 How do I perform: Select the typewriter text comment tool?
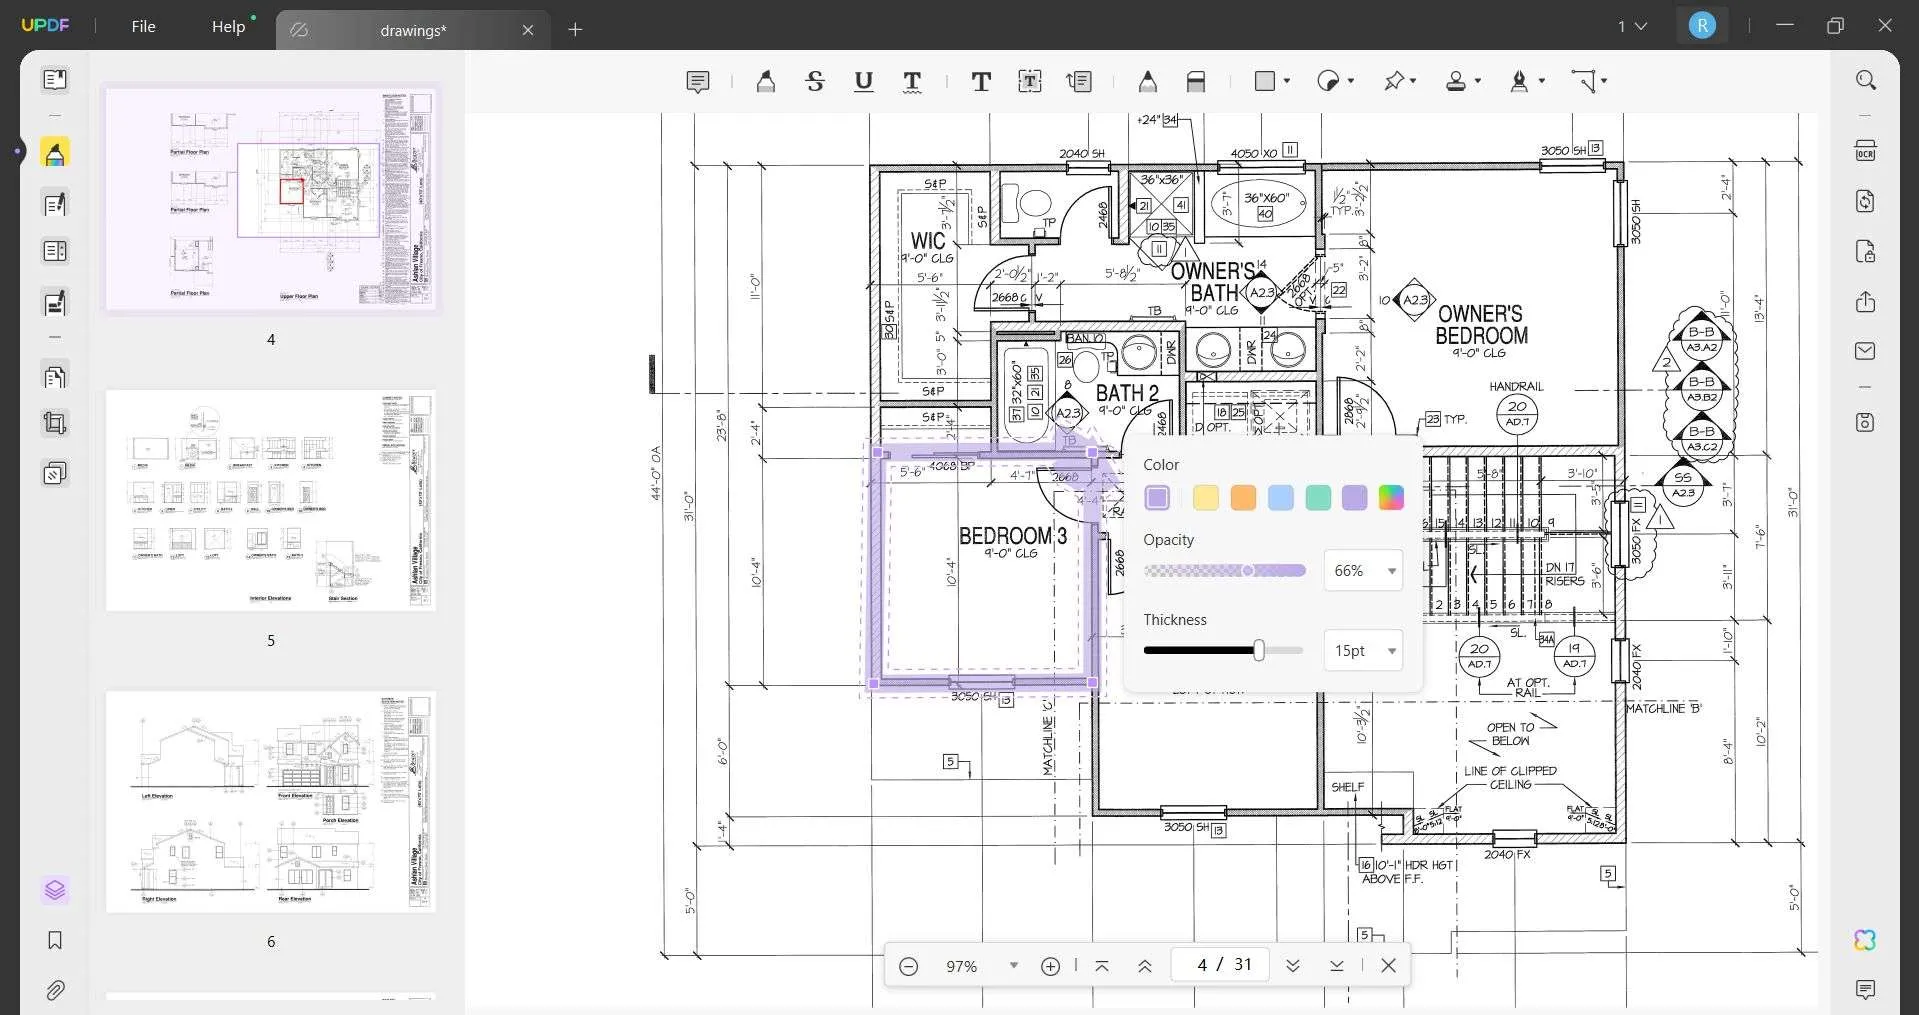(981, 82)
